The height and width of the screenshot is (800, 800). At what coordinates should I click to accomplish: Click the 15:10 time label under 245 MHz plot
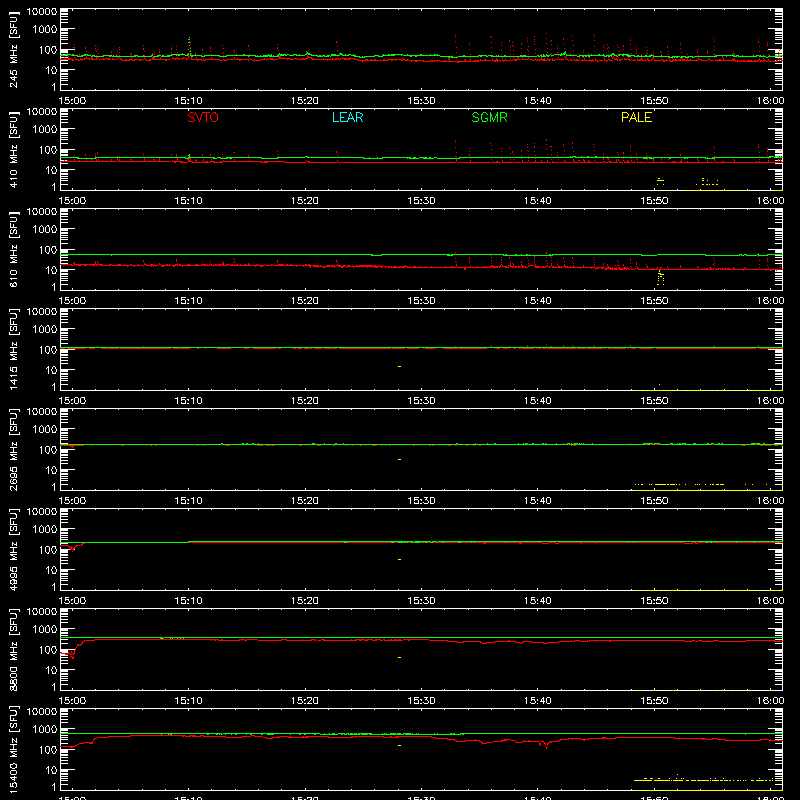(x=189, y=101)
